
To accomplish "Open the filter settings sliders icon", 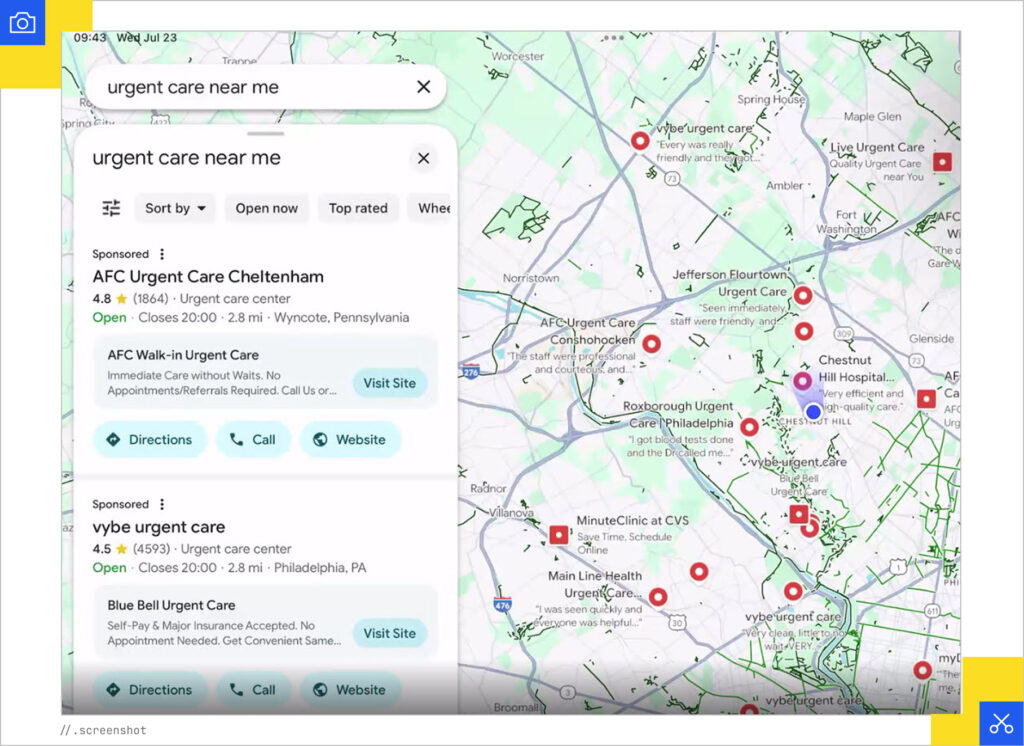I will [x=111, y=208].
